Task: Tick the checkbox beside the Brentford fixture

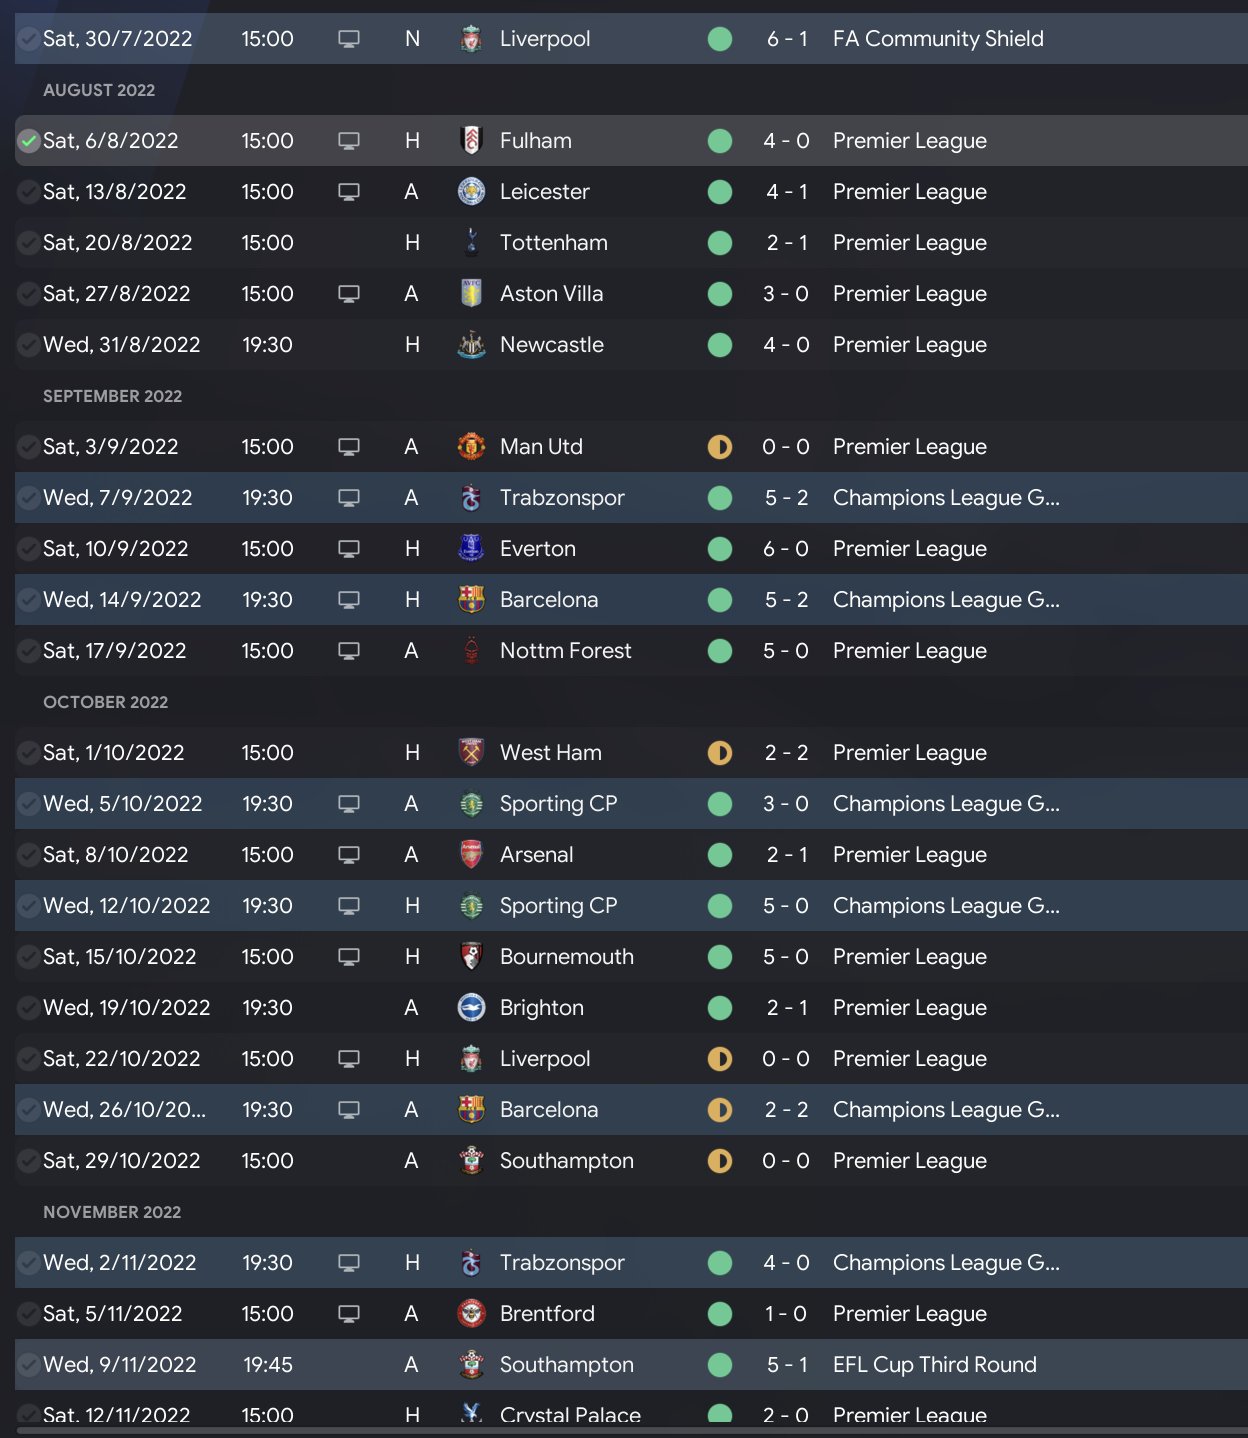Action: pos(29,1314)
